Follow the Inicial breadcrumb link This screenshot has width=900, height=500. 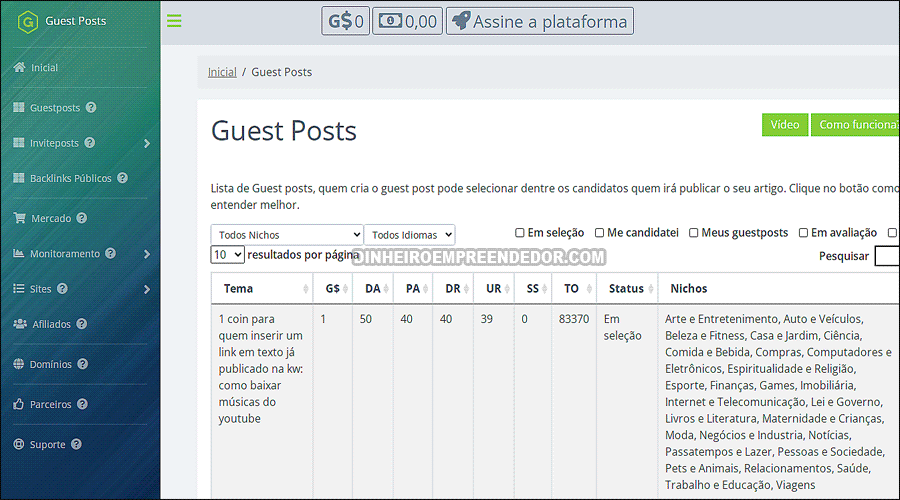222,72
